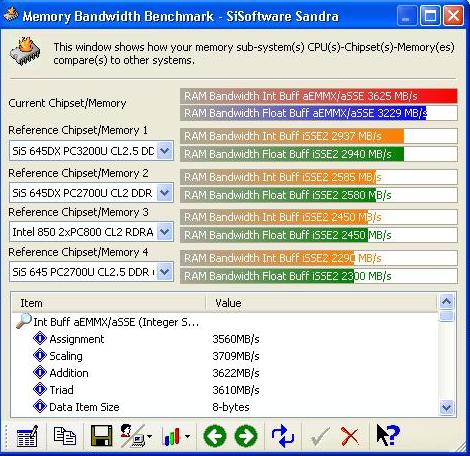Click the Current Chipset/Memory label
Image resolution: width=470 pixels, height=456 pixels.
tap(67, 103)
